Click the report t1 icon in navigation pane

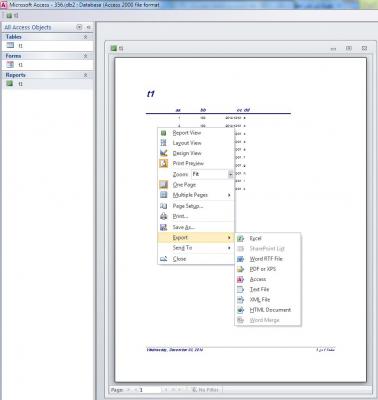point(10,83)
